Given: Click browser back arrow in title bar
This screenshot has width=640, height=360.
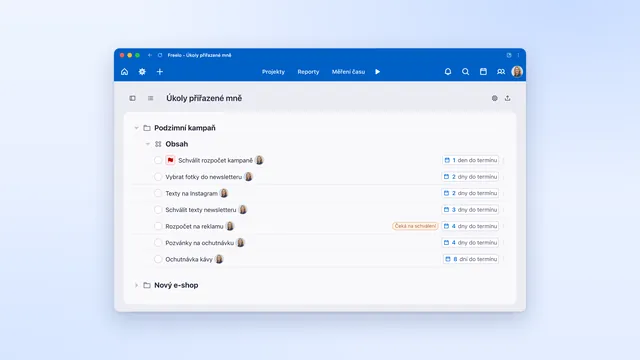Looking at the screenshot, I should [150, 55].
